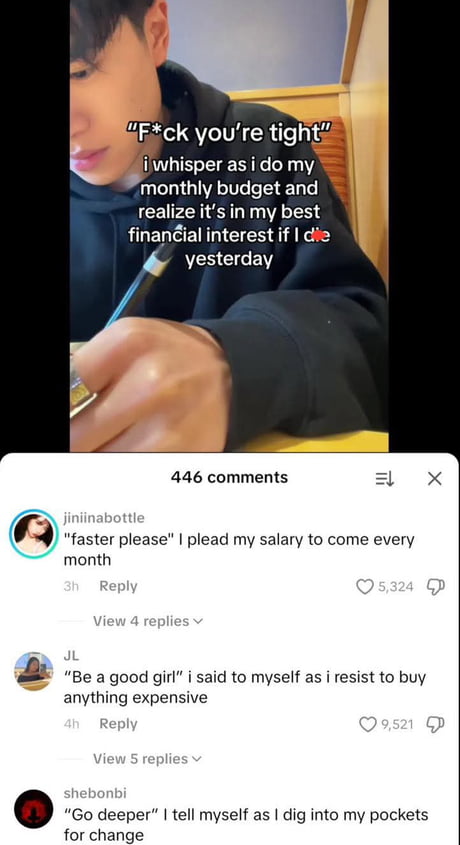Viewport: 460px width, 845px height.
Task: Expand View 5 replies under JL
Action: tap(148, 759)
